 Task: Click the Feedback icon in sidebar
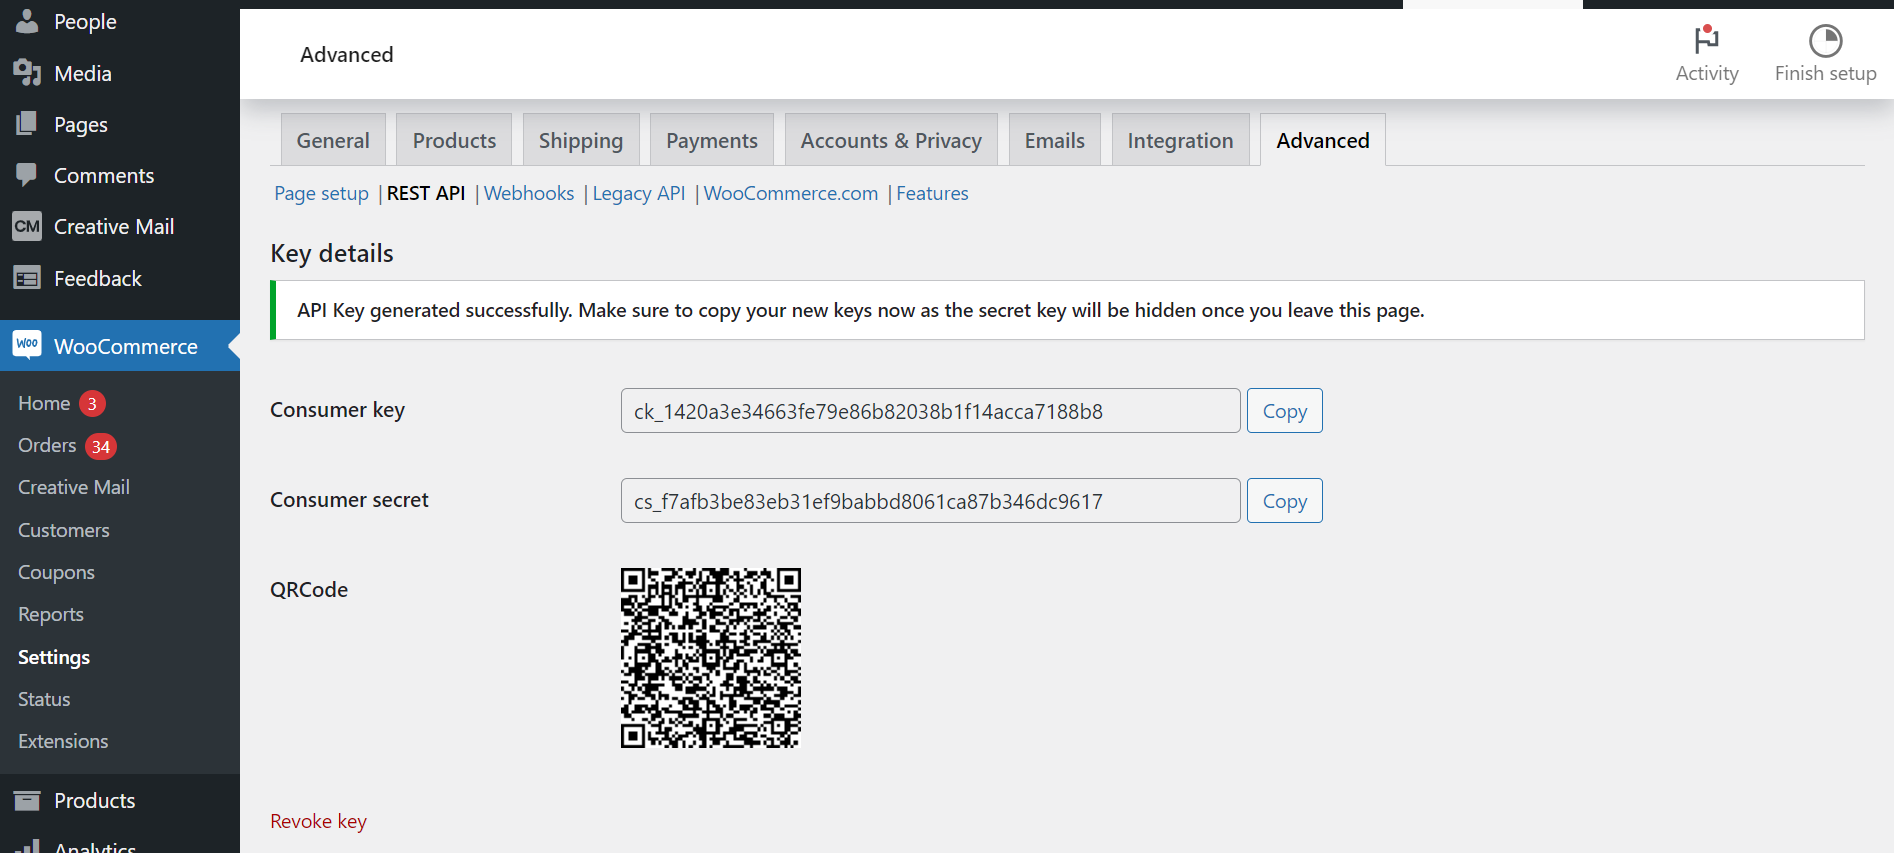(27, 278)
